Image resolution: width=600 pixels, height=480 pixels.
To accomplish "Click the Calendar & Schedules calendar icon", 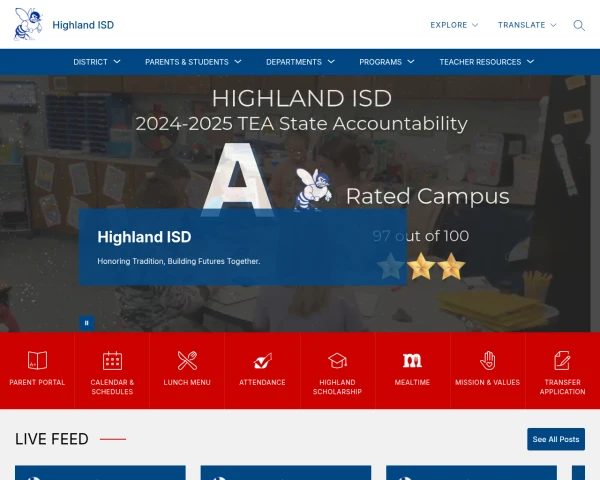I will [x=112, y=361].
